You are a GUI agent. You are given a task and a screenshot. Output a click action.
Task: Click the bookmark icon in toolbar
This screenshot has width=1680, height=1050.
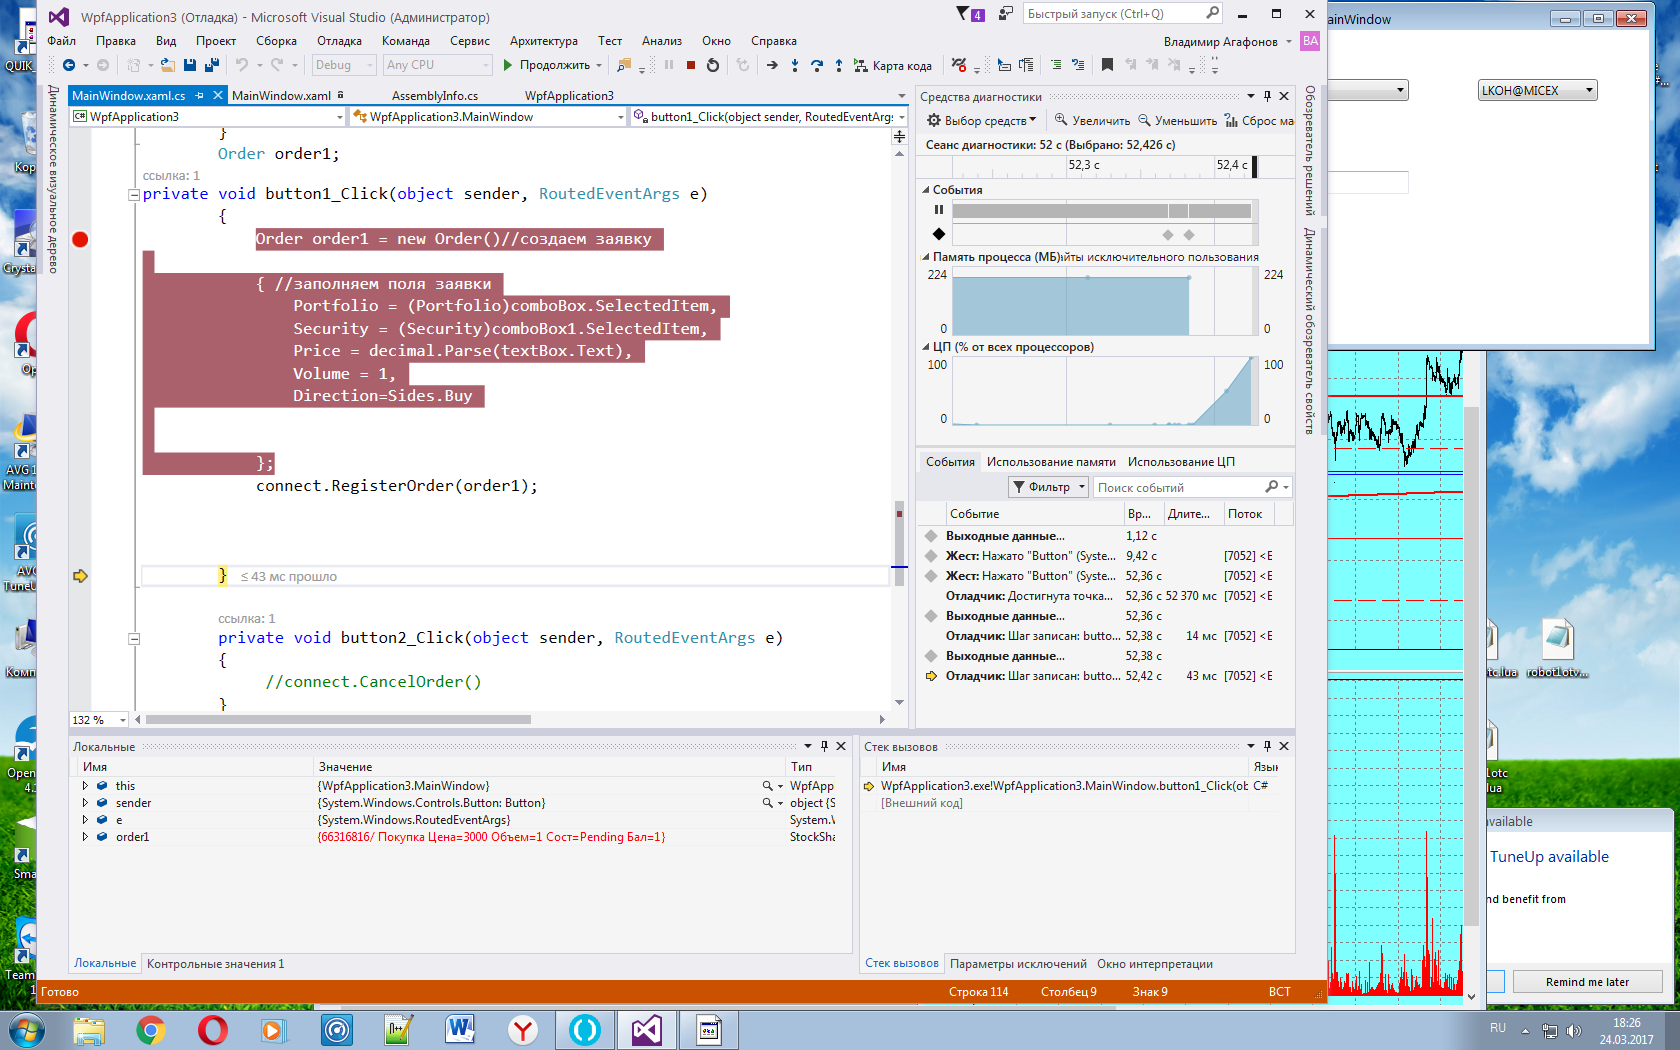point(1107,65)
